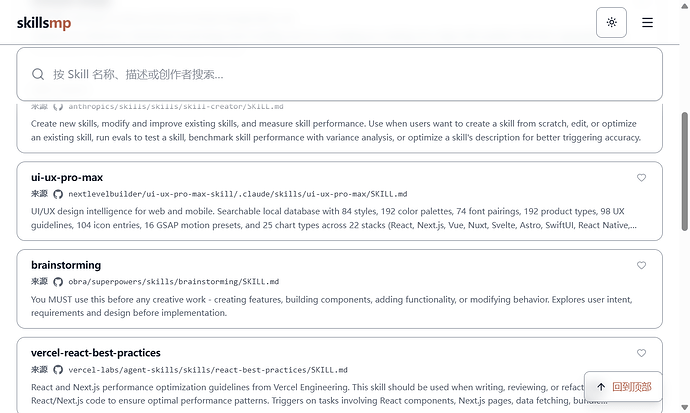
Task: Click the magnifier search icon
Action: [38, 74]
